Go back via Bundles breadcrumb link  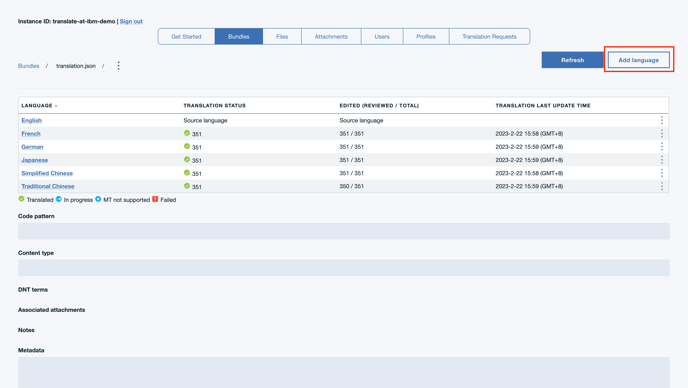[29, 66]
